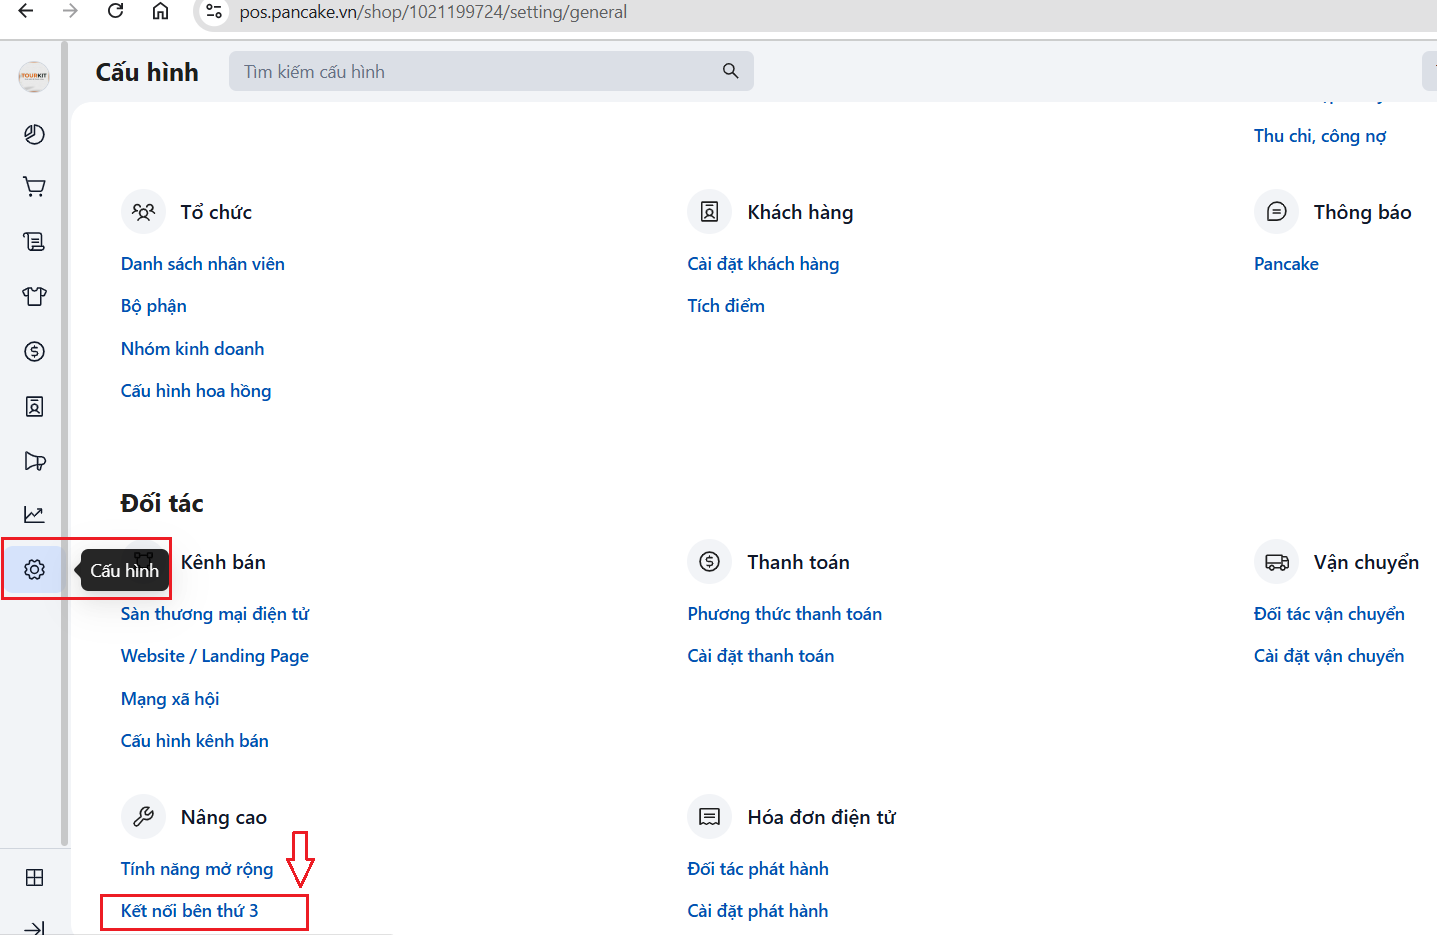This screenshot has height=935, width=1437.
Task: Open Phương thức thanh toán settings
Action: (x=784, y=614)
